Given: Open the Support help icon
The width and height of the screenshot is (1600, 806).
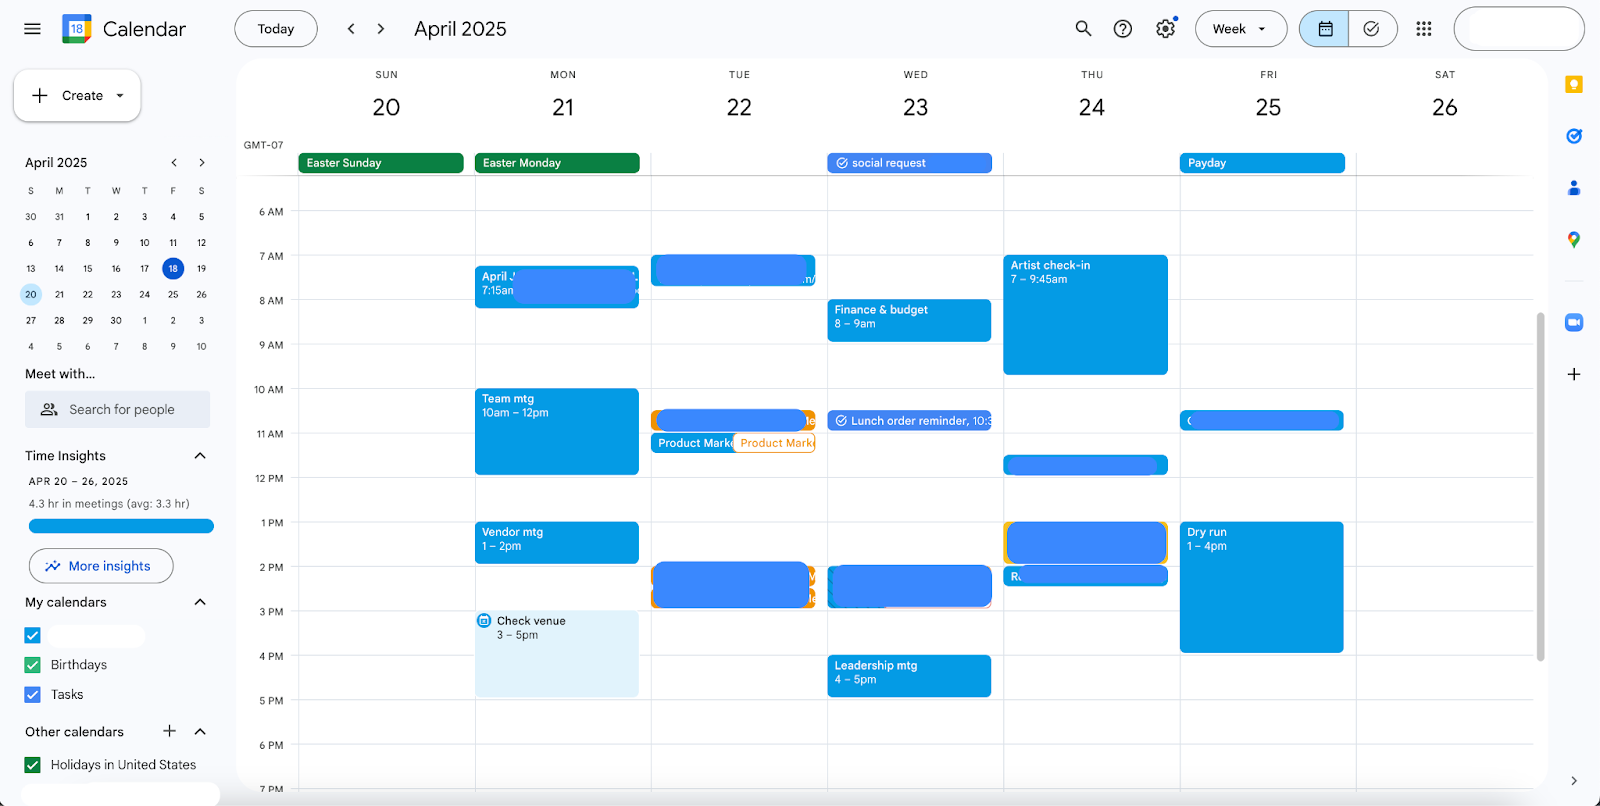Looking at the screenshot, I should coord(1123,29).
